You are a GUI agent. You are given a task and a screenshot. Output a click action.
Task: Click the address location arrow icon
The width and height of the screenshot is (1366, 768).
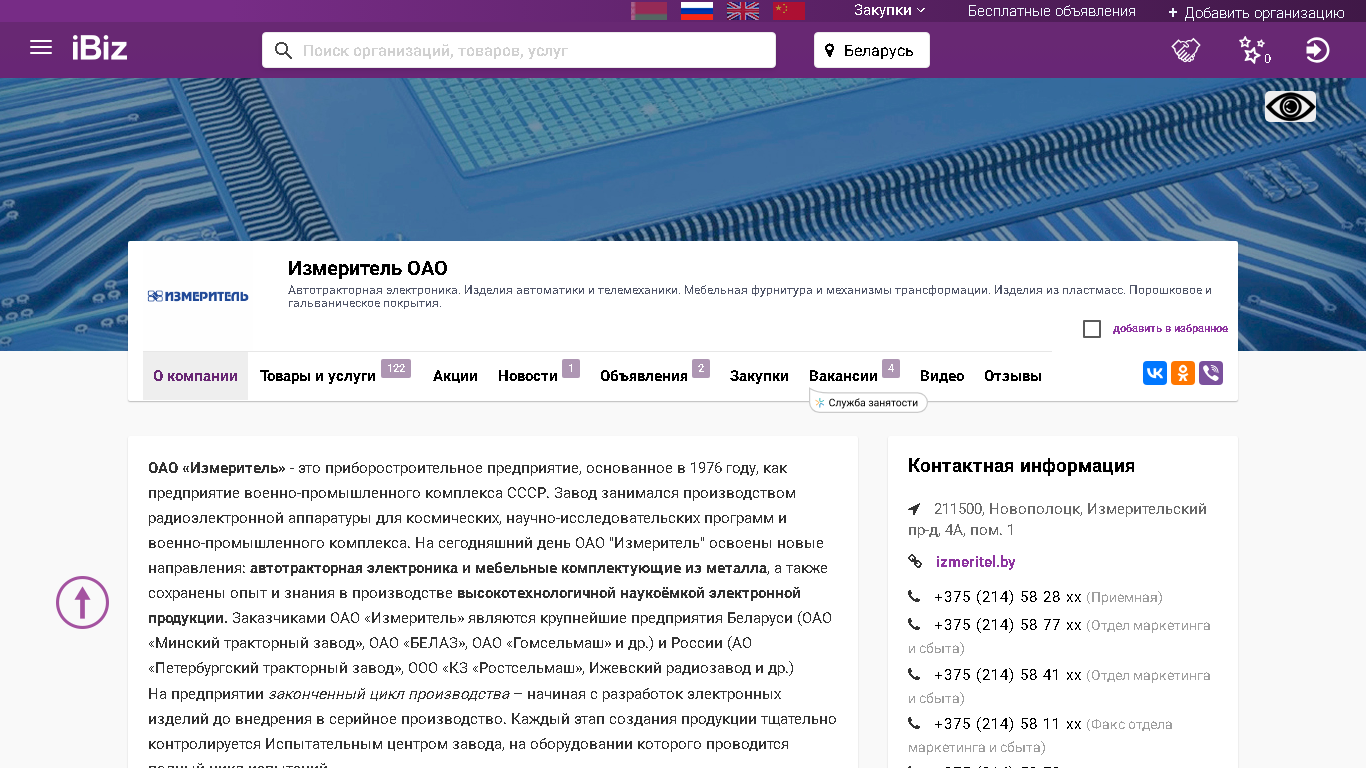tap(914, 509)
